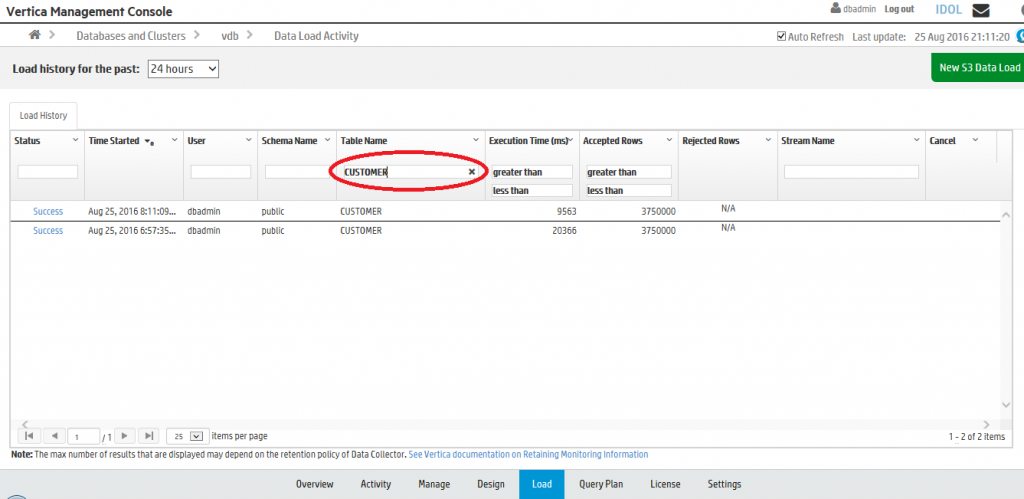Focus the Stream Name filter field
This screenshot has height=499, width=1024.
click(x=852, y=172)
